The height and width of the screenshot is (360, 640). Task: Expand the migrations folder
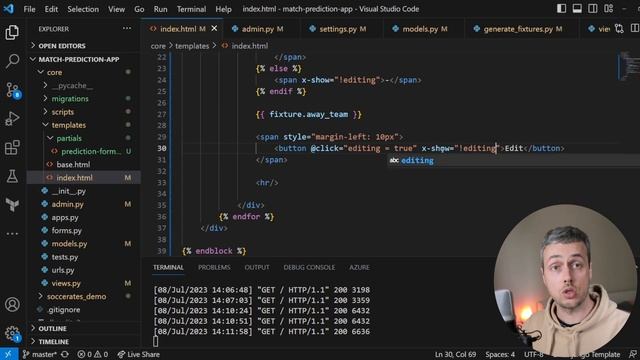tap(84, 98)
